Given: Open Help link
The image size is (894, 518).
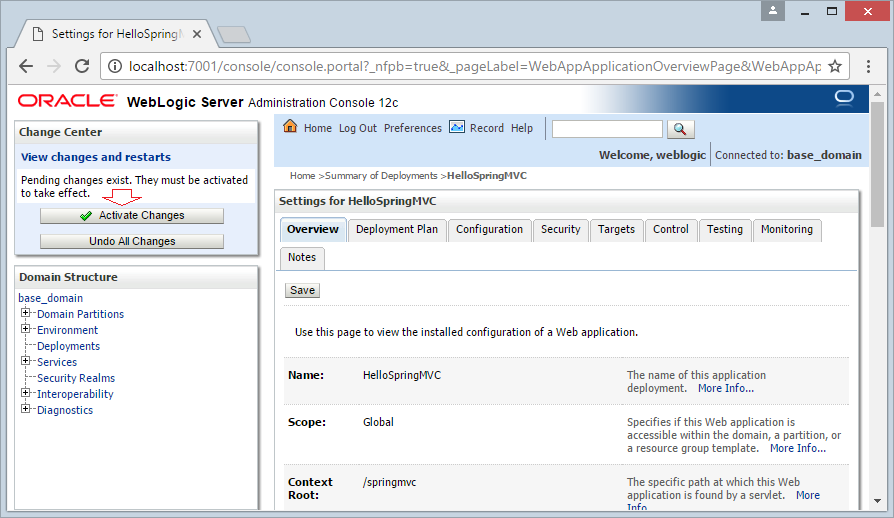Looking at the screenshot, I should point(522,129).
